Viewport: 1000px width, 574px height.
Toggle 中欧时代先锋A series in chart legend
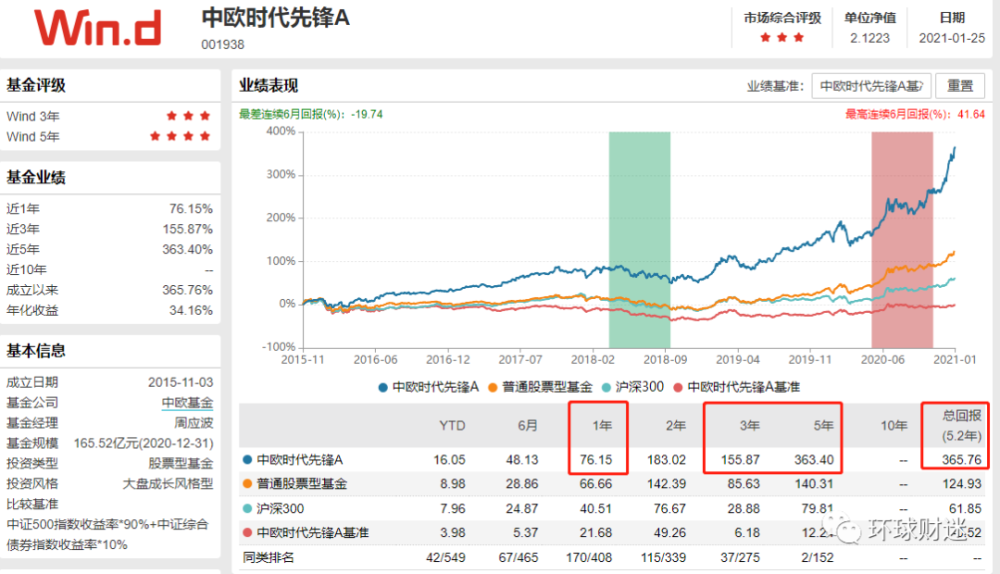(x=429, y=387)
